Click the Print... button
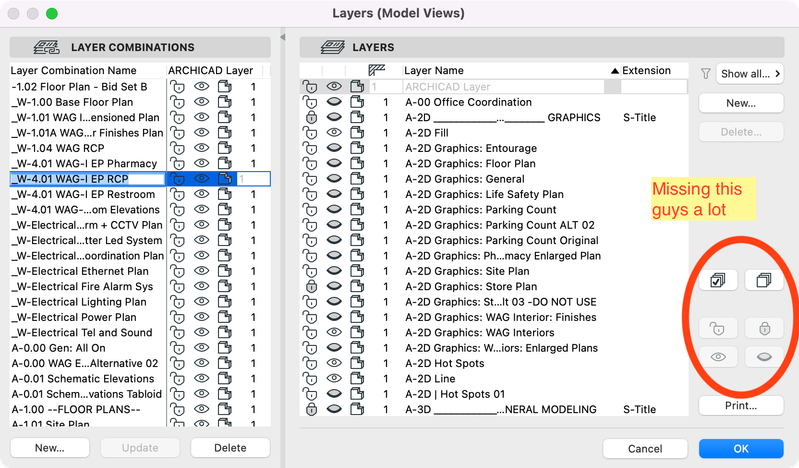 (741, 406)
